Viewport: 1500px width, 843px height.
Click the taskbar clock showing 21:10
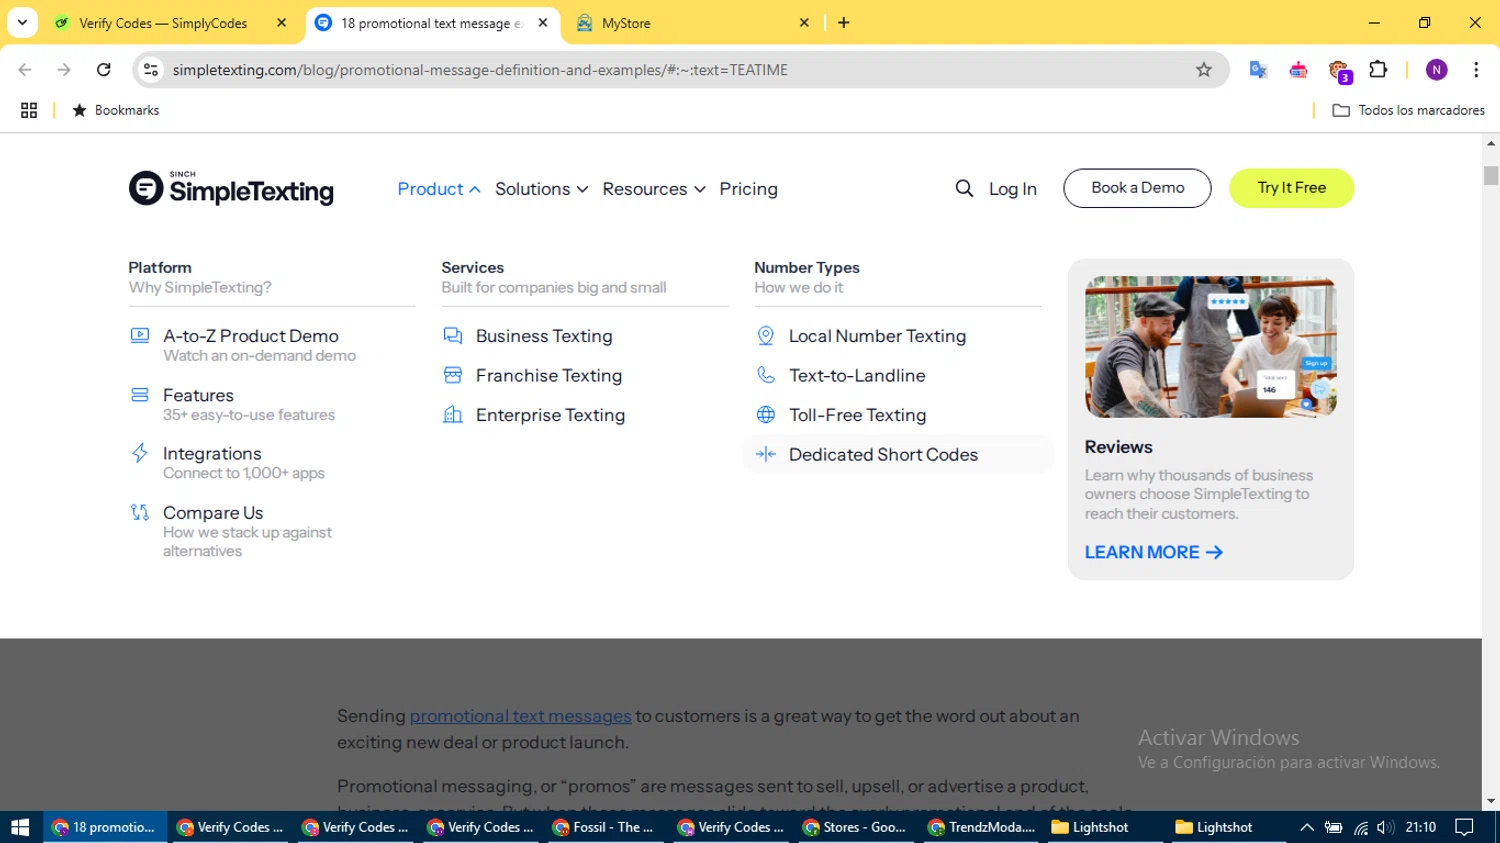pos(1420,827)
